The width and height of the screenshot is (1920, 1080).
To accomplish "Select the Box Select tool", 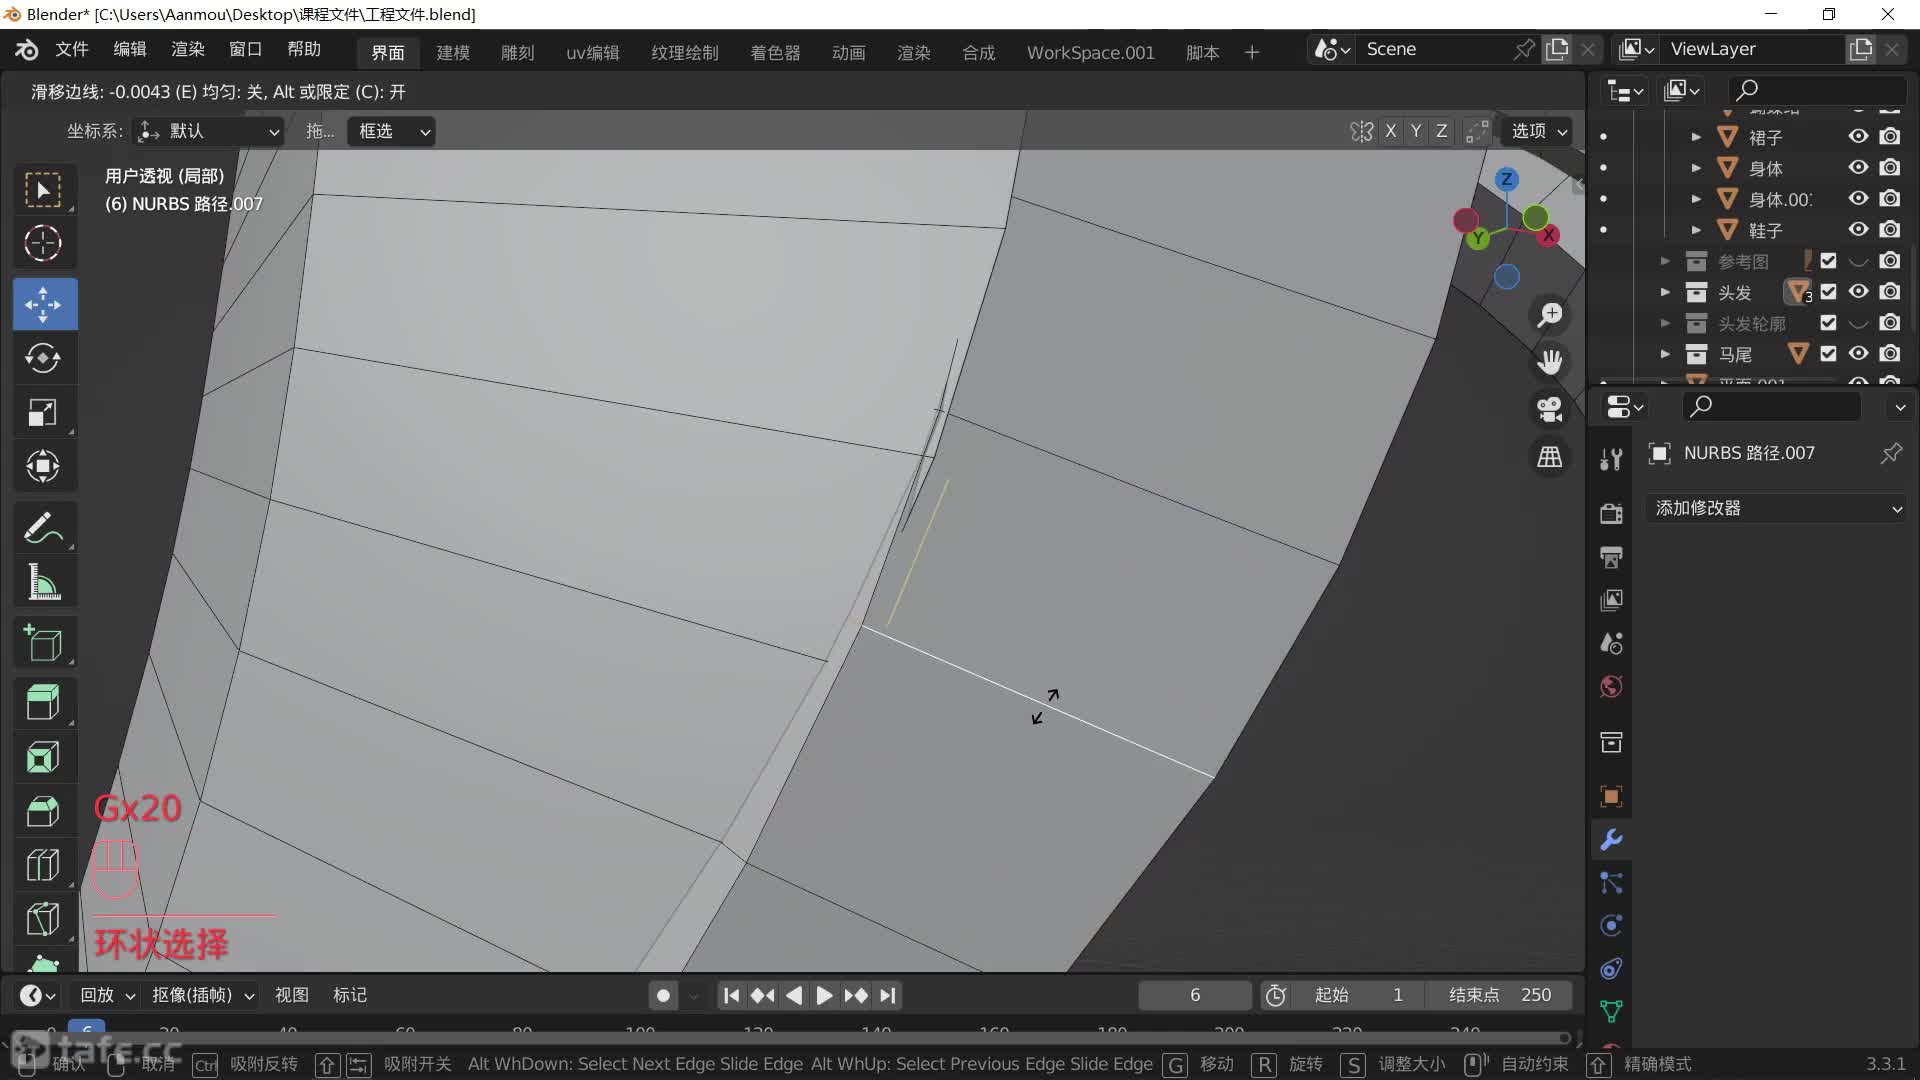I will click(x=43, y=189).
